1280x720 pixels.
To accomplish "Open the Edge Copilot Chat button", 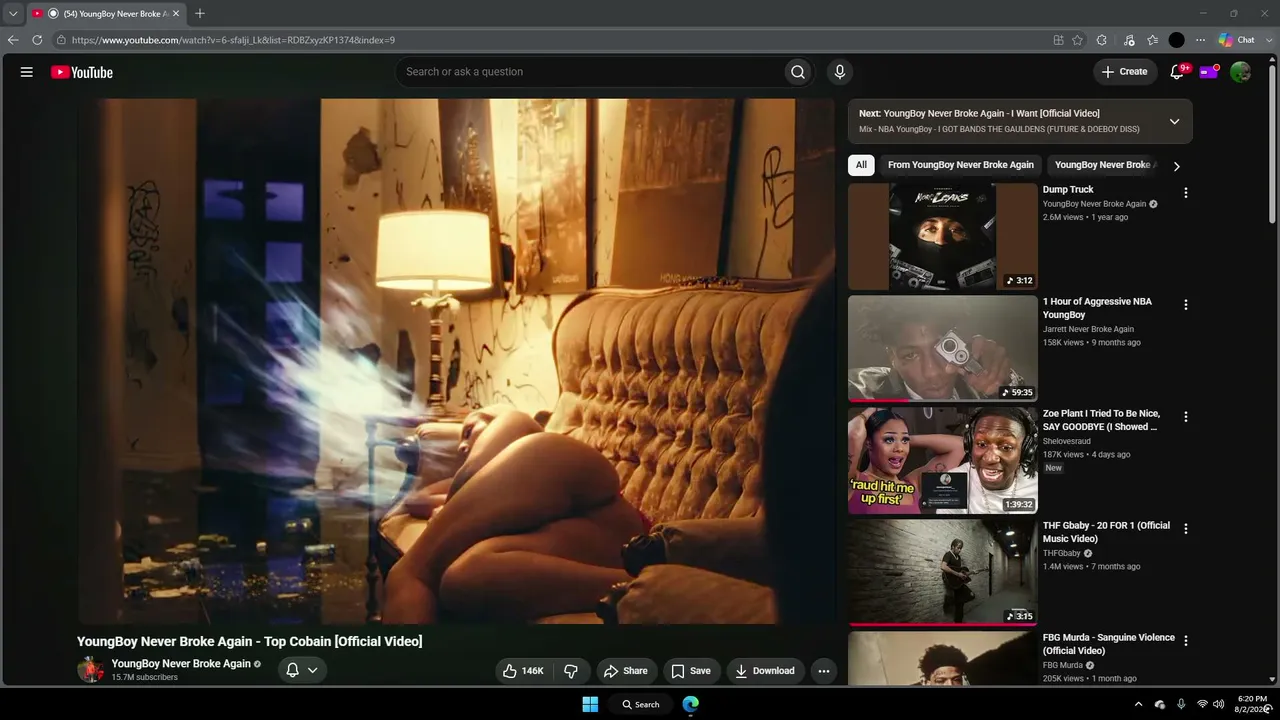I will (x=1237, y=40).
